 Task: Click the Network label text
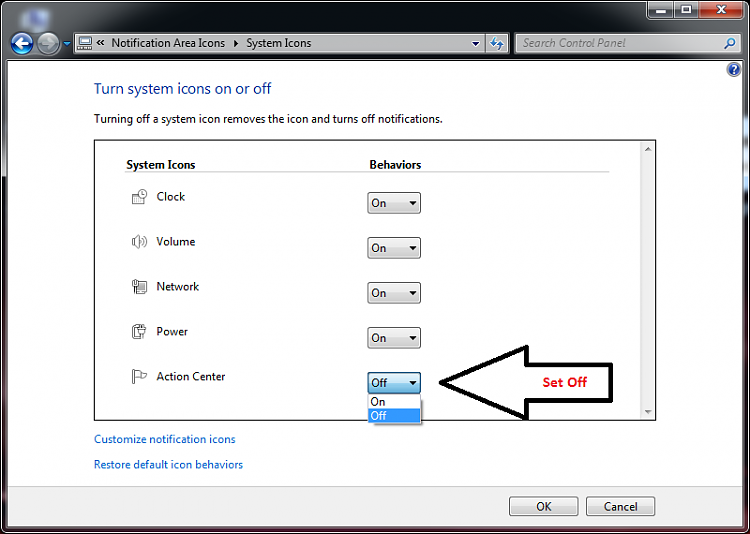coord(177,287)
